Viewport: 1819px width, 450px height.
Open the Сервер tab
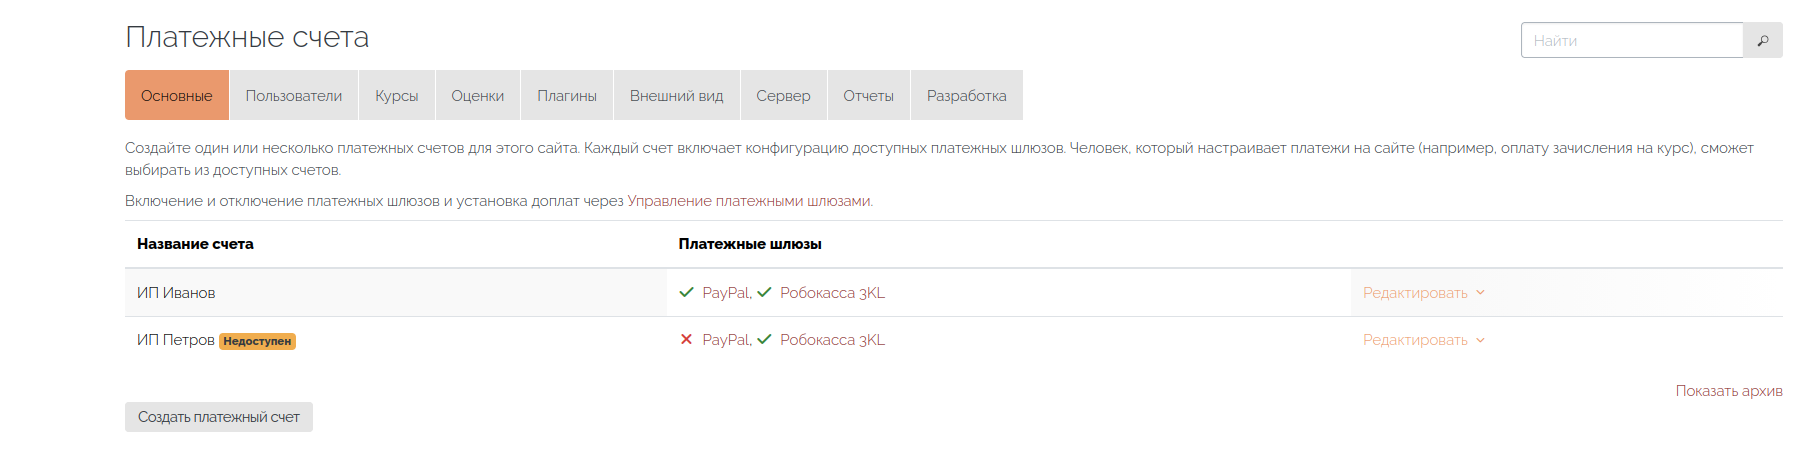coord(783,96)
